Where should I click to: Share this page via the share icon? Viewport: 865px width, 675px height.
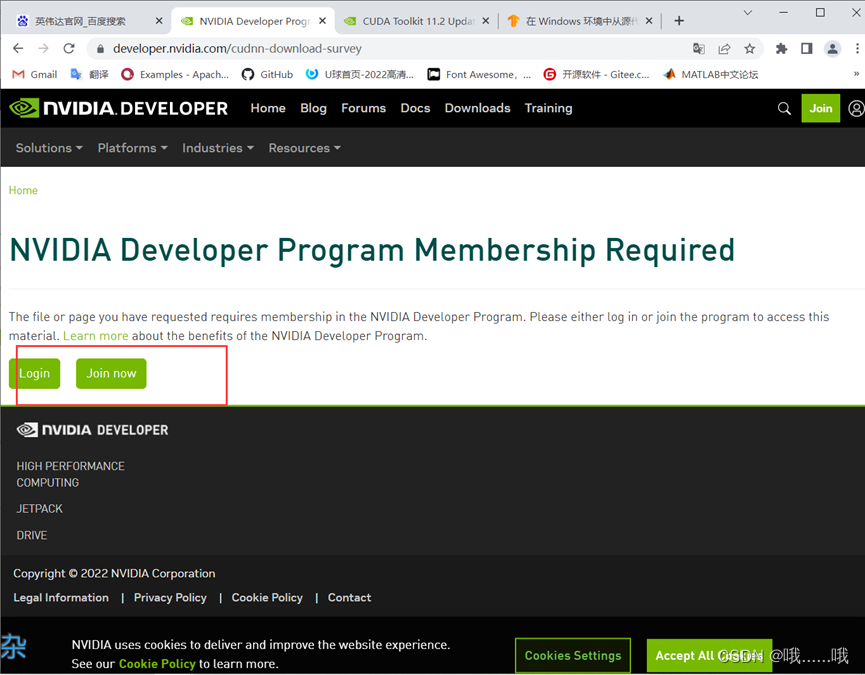724,49
